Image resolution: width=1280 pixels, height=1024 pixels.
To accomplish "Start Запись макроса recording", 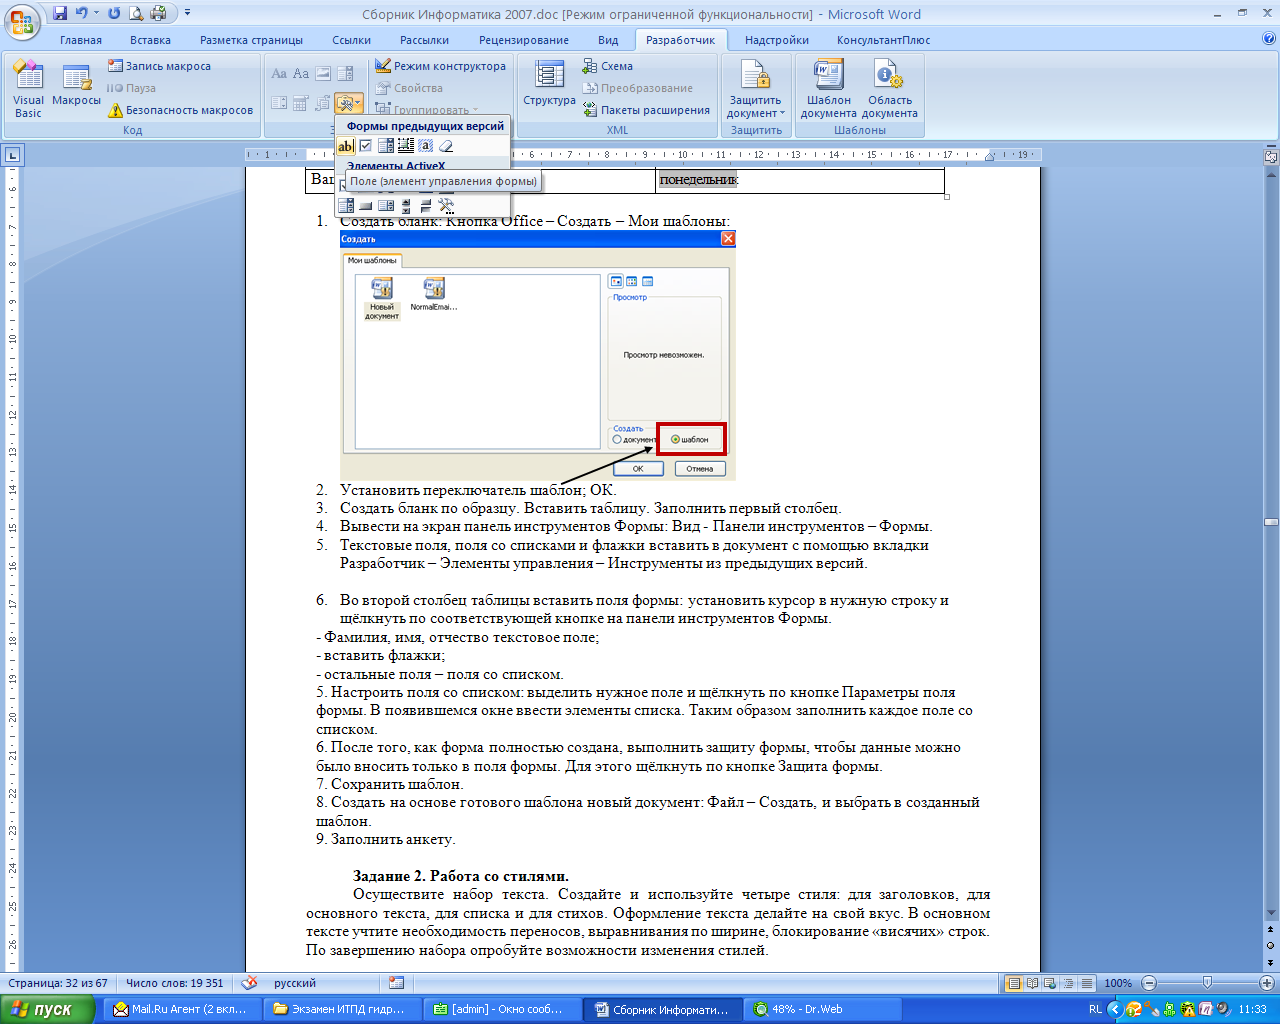I will (160, 66).
